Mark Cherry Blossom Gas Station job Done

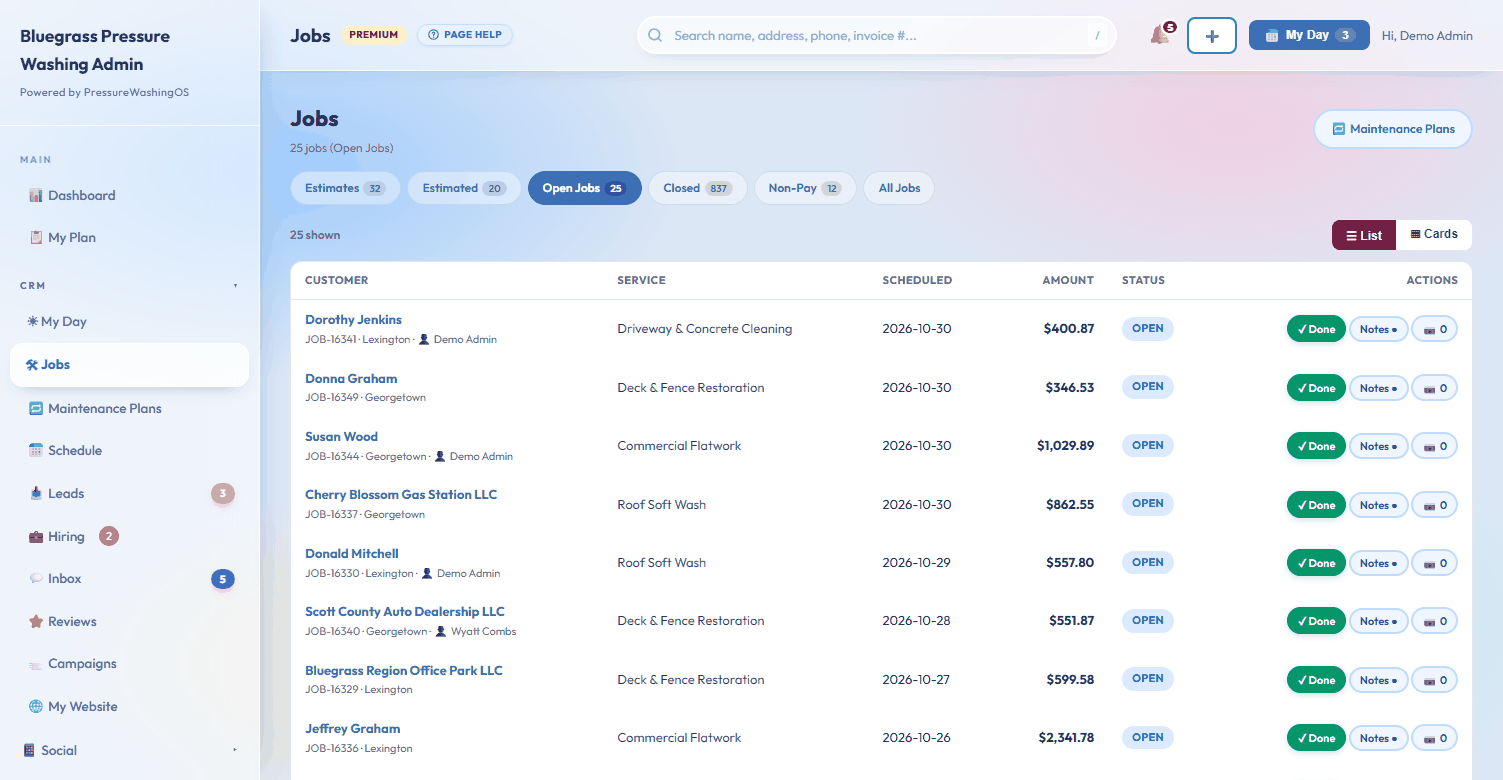pos(1316,505)
